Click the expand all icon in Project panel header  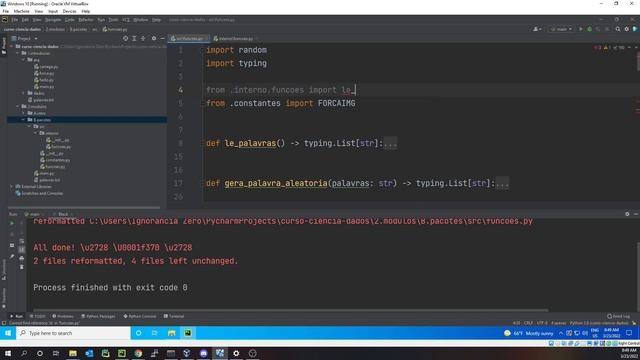tap(134, 38)
